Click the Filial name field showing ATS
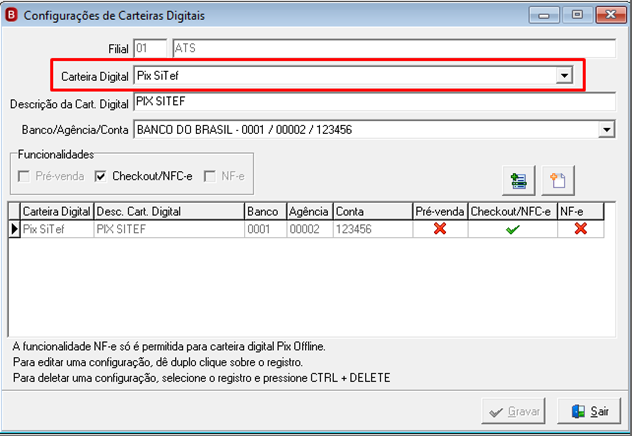 (394, 48)
